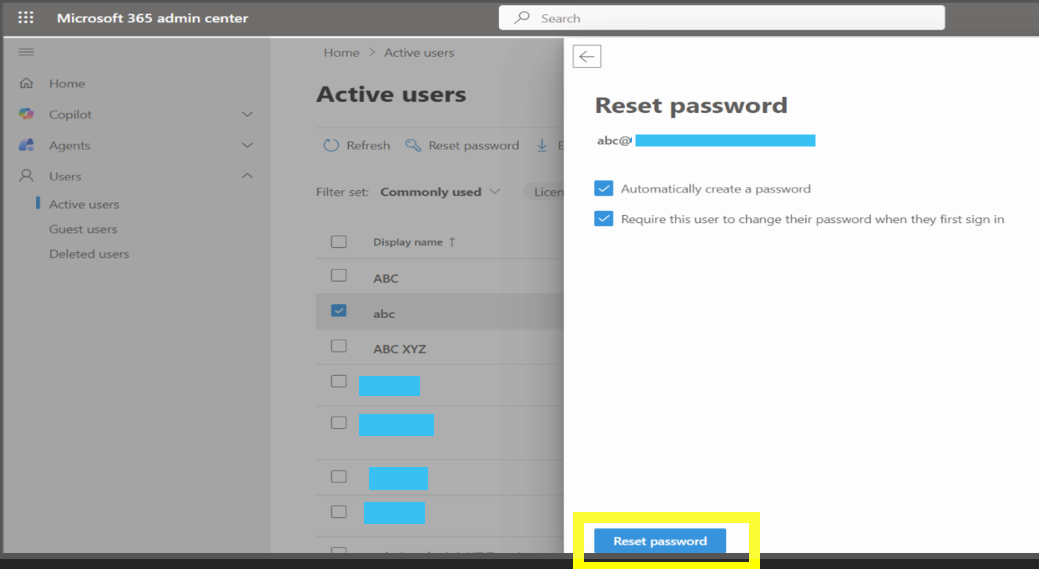Click the back arrow in Reset password panel

[x=587, y=57]
